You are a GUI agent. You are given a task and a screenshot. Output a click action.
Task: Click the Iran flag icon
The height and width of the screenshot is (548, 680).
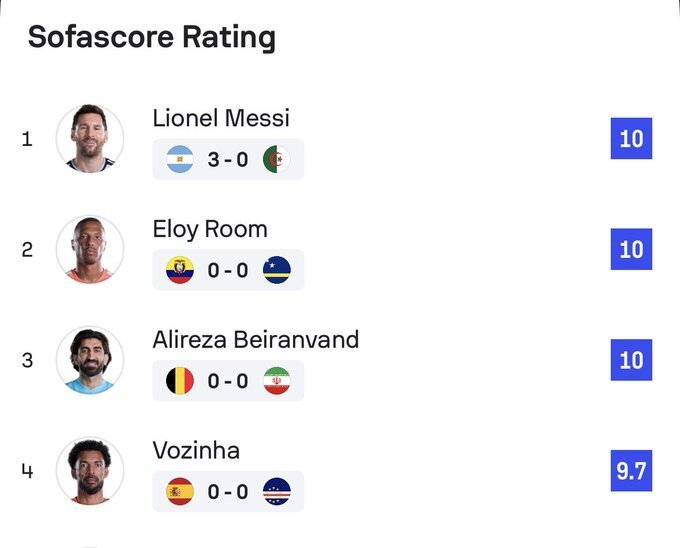[277, 381]
